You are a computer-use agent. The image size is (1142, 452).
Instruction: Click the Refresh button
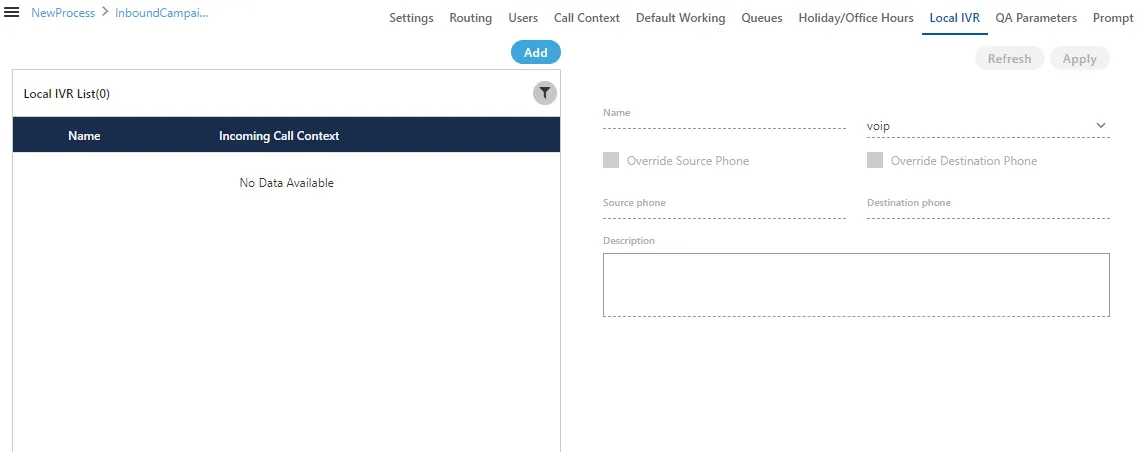tap(1009, 59)
